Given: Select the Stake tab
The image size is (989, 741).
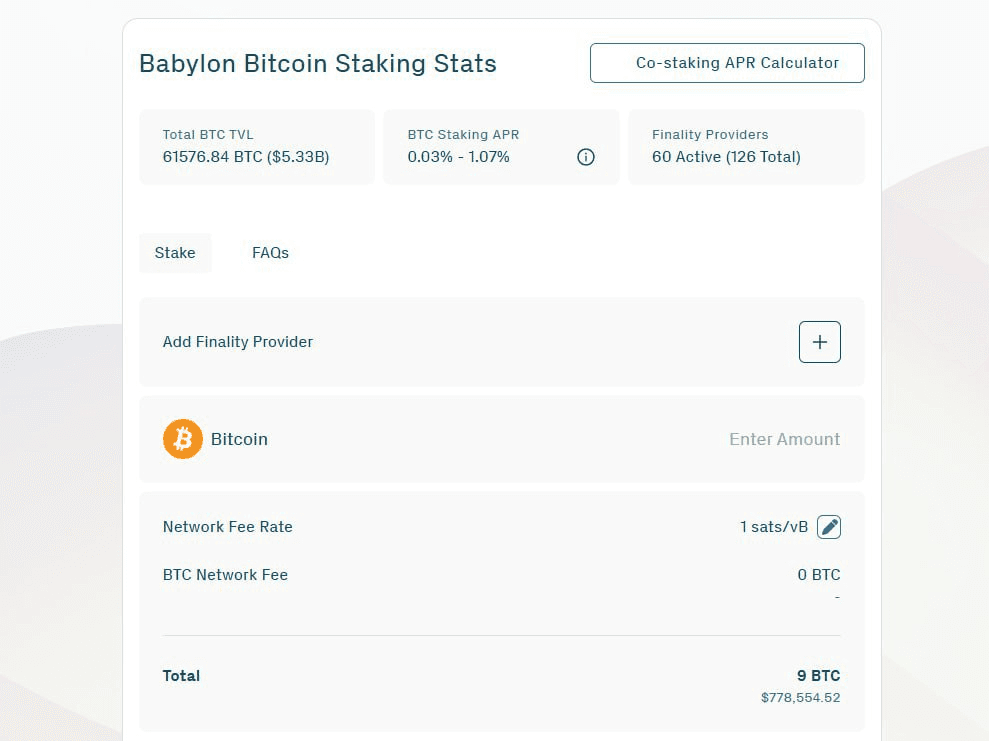Looking at the screenshot, I should (175, 253).
